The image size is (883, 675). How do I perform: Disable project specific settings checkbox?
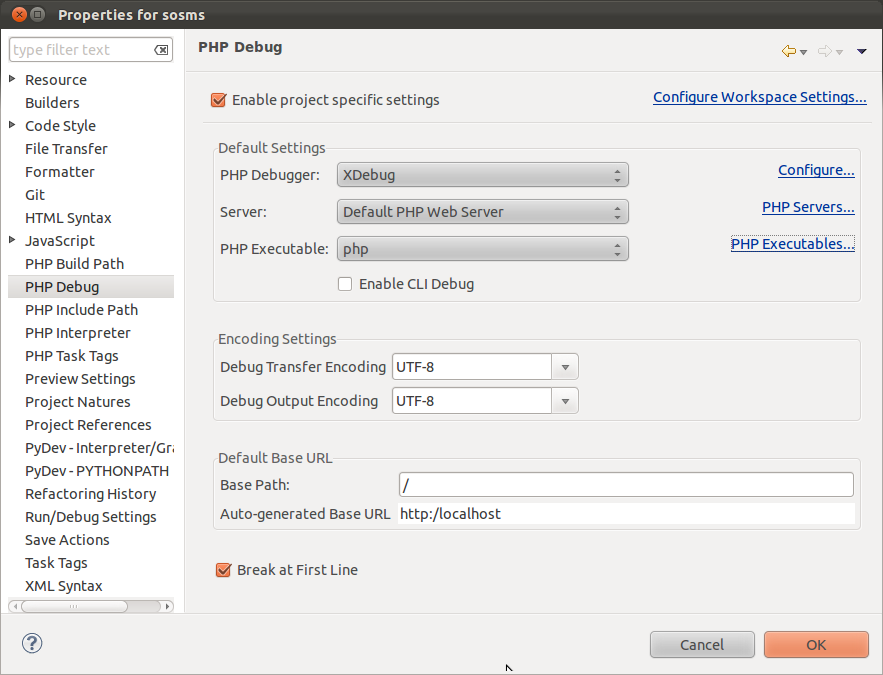(x=218, y=100)
